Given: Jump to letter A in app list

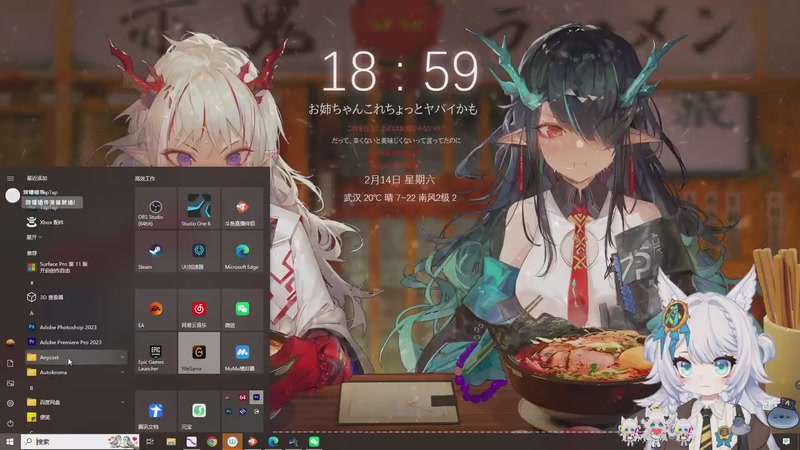Looking at the screenshot, I should coord(31,312).
